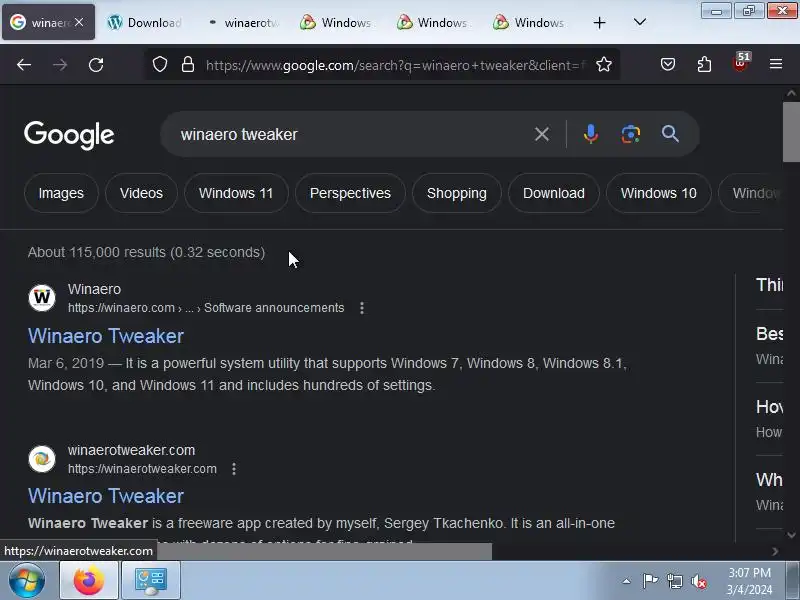Click the horizontal scrollbar right arrow
Image resolution: width=800 pixels, height=600 pixels.
776,551
